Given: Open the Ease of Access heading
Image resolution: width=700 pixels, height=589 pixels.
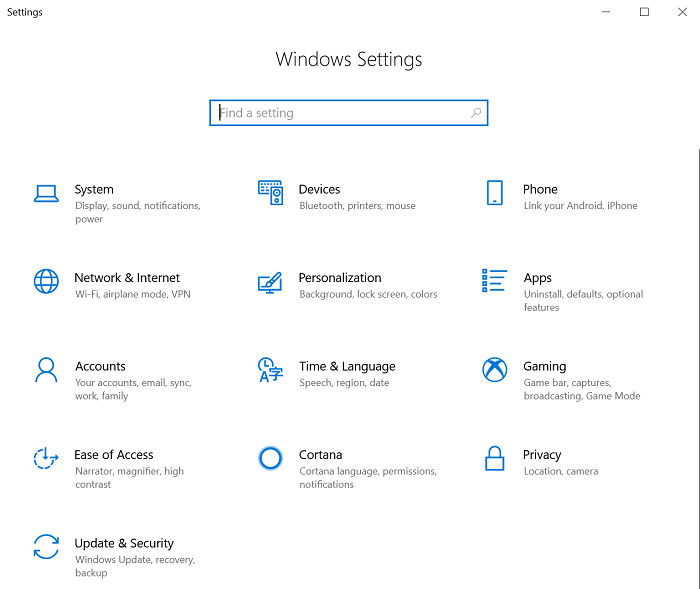Looking at the screenshot, I should 114,455.
